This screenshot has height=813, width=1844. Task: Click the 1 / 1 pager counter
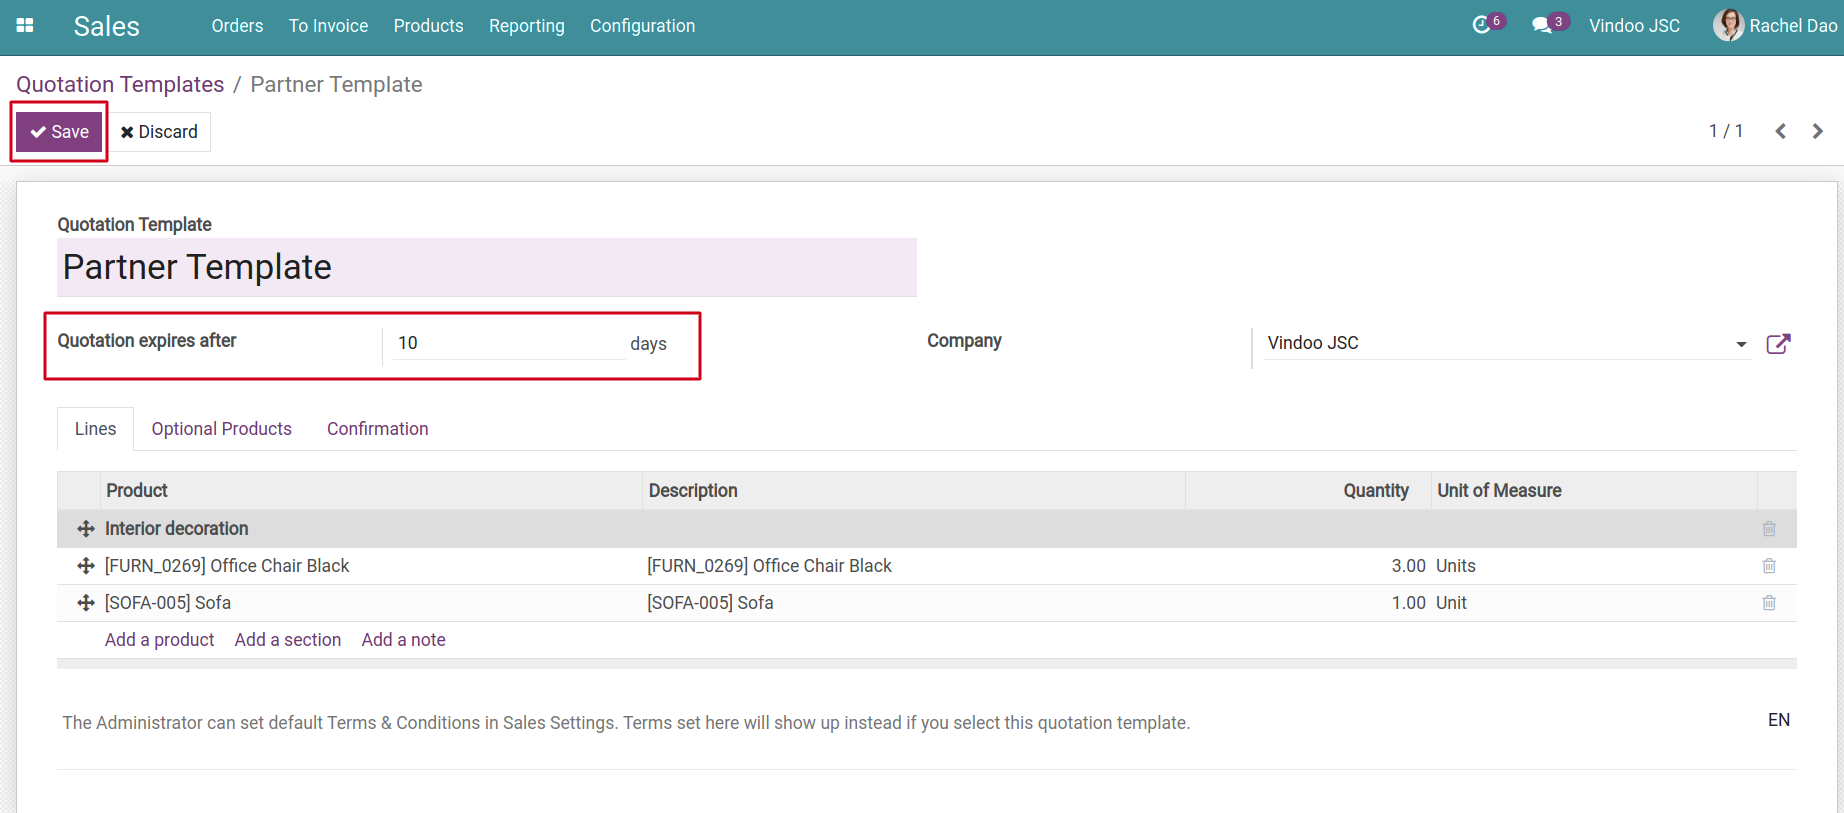tap(1725, 131)
